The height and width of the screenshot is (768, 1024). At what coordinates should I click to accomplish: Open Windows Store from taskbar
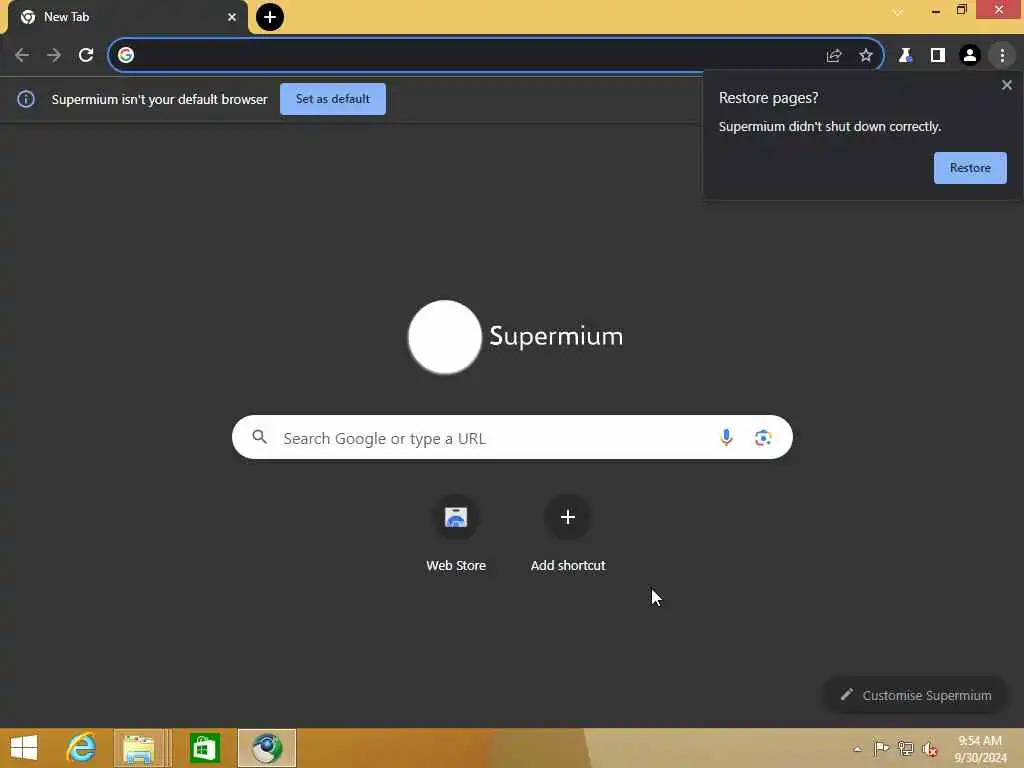pyautogui.click(x=204, y=748)
